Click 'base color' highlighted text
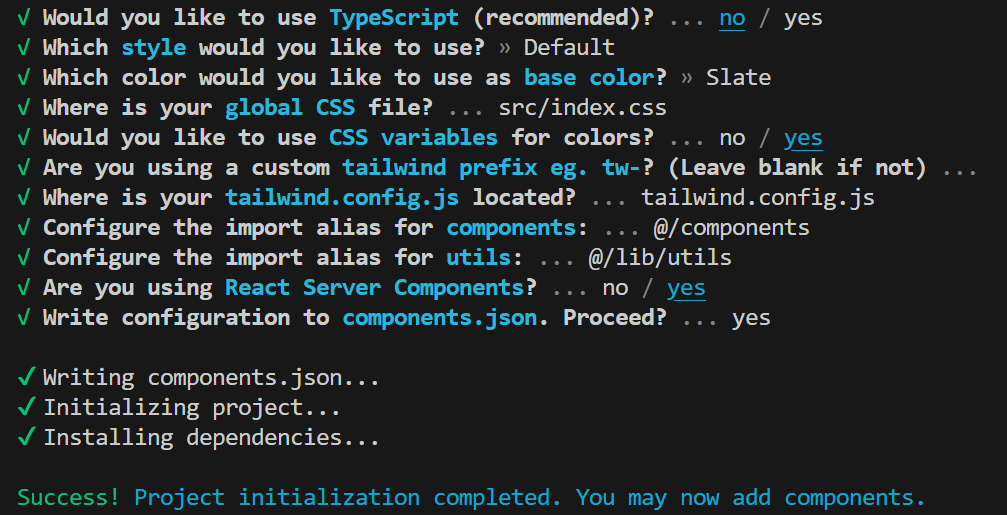Screen dimensions: 1007x515 coord(589,78)
